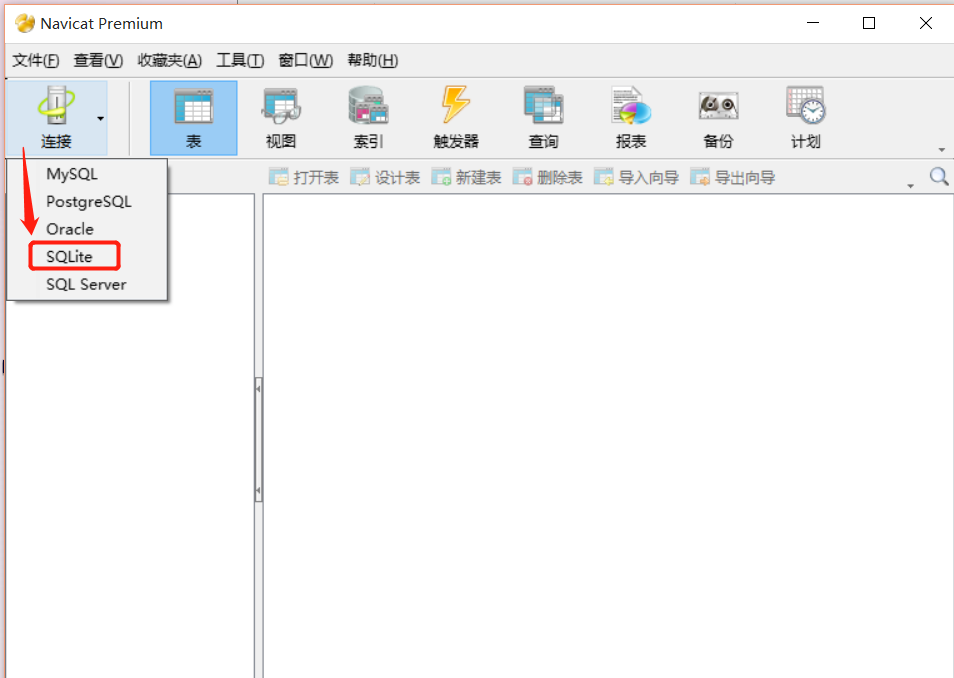
Task: Click the Navicat Premium title bar icon
Action: [25, 23]
